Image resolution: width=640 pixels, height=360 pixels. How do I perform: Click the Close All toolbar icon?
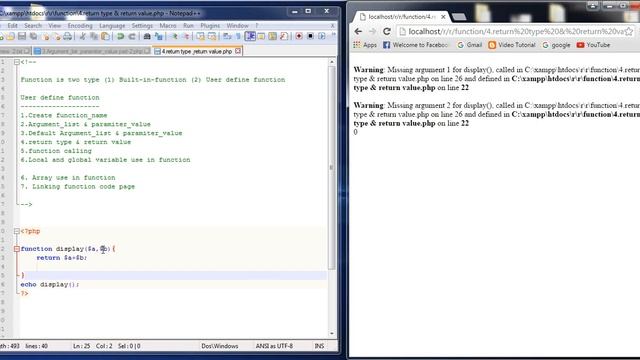pos(57,36)
